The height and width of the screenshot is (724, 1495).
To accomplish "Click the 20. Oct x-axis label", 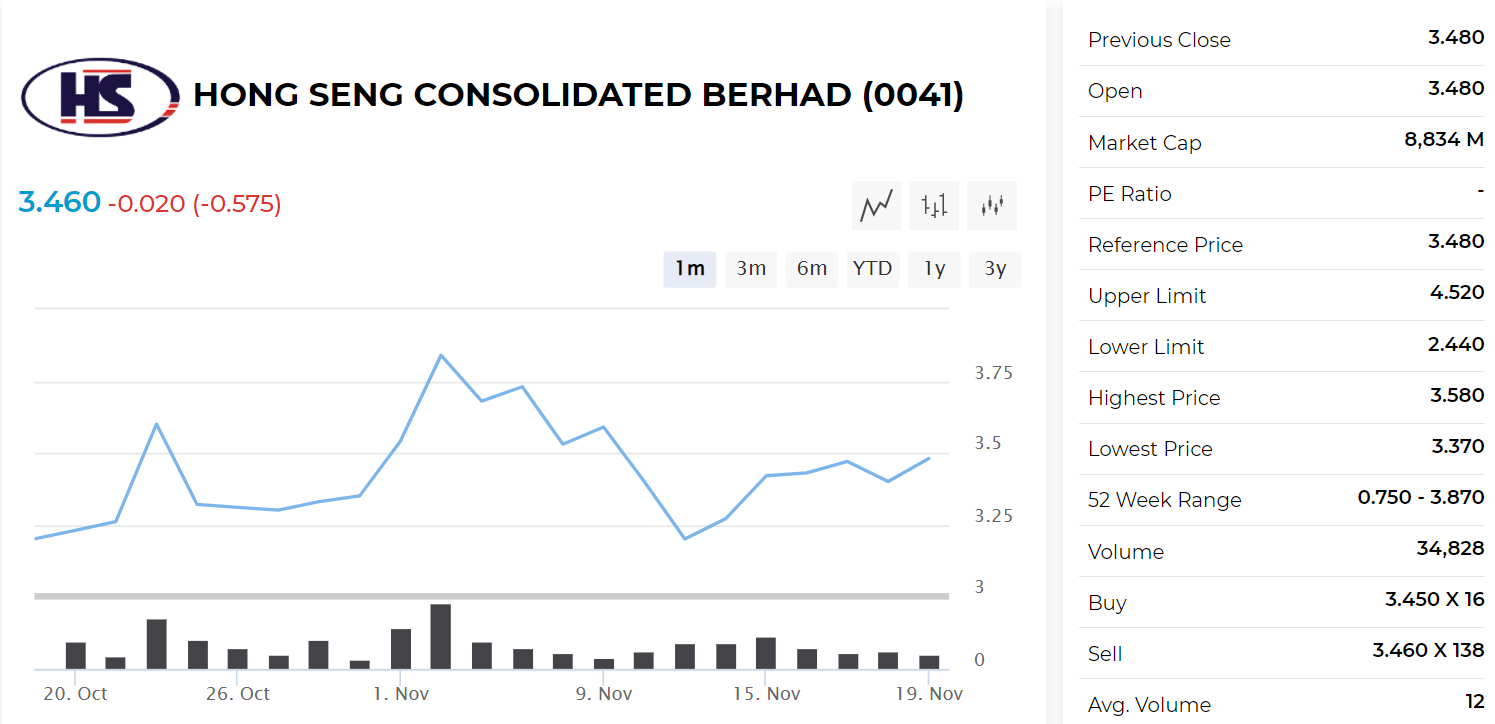I will (75, 694).
